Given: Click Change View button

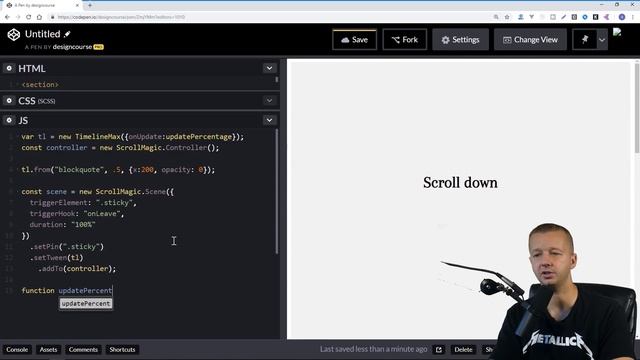Looking at the screenshot, I should [x=530, y=40].
